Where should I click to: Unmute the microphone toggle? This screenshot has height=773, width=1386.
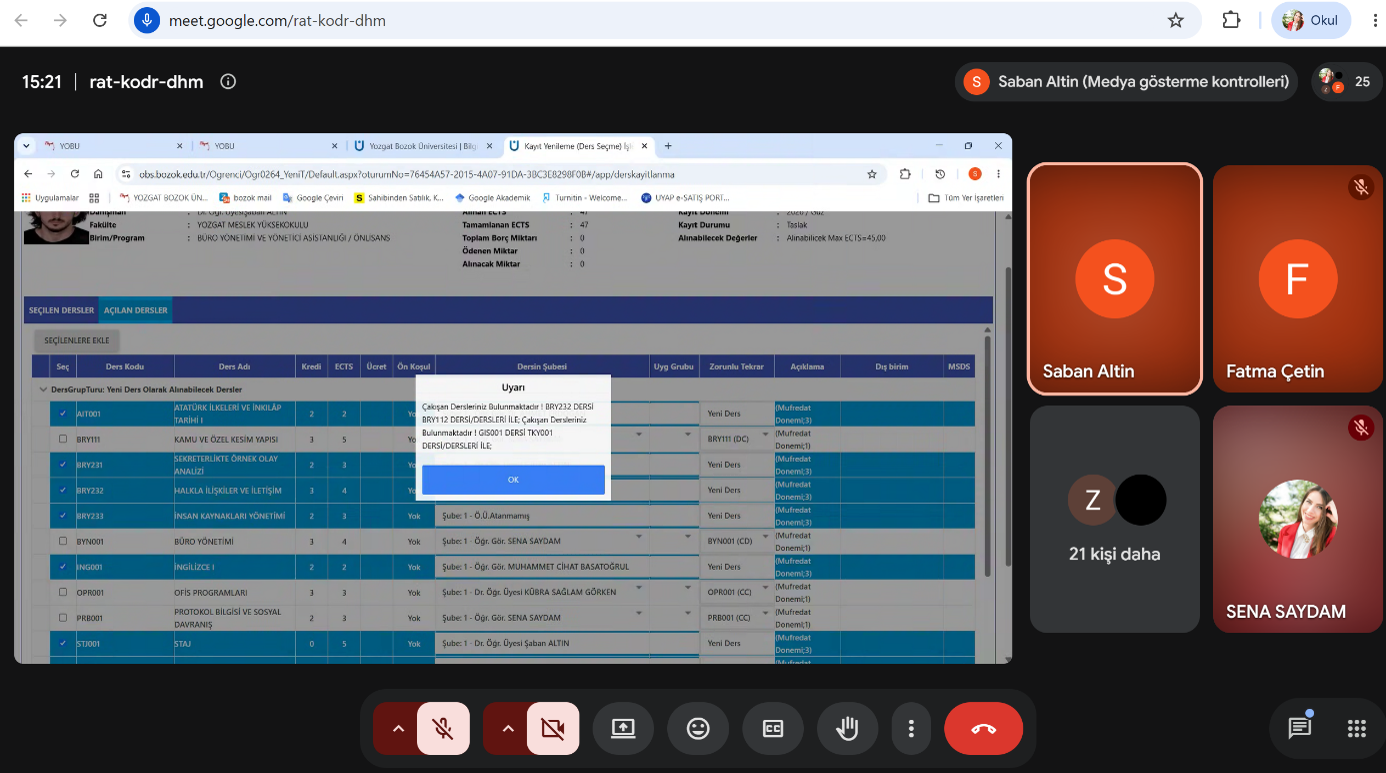(x=443, y=728)
